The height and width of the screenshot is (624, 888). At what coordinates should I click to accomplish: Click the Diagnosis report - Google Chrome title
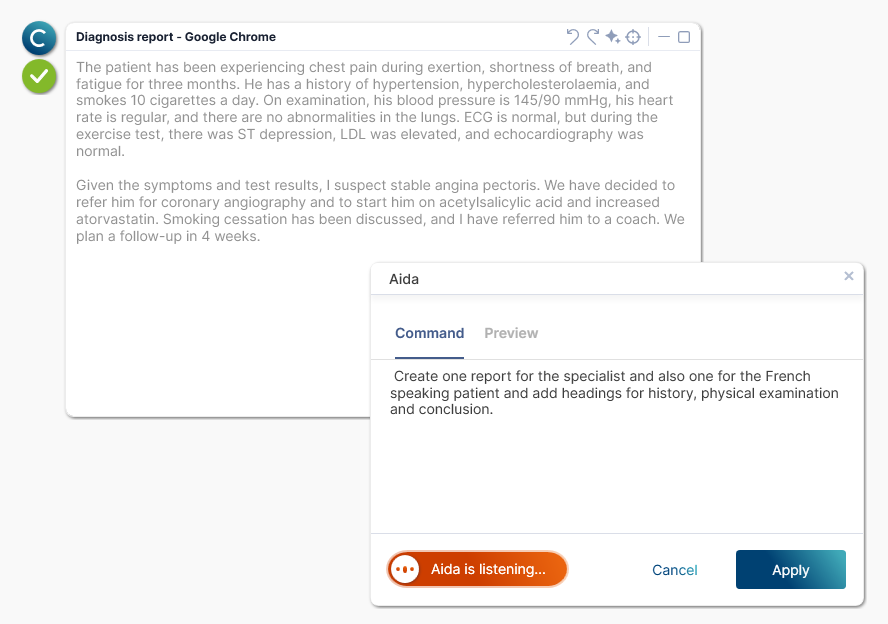[x=176, y=37]
